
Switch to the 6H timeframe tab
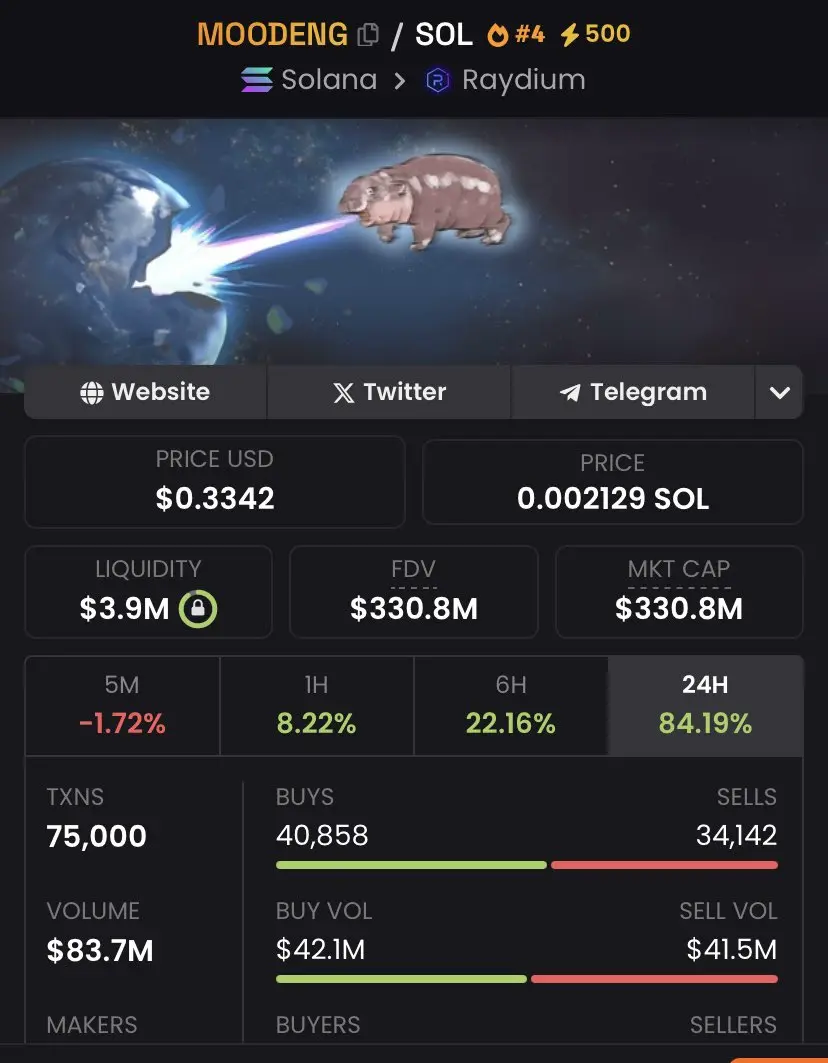point(511,705)
